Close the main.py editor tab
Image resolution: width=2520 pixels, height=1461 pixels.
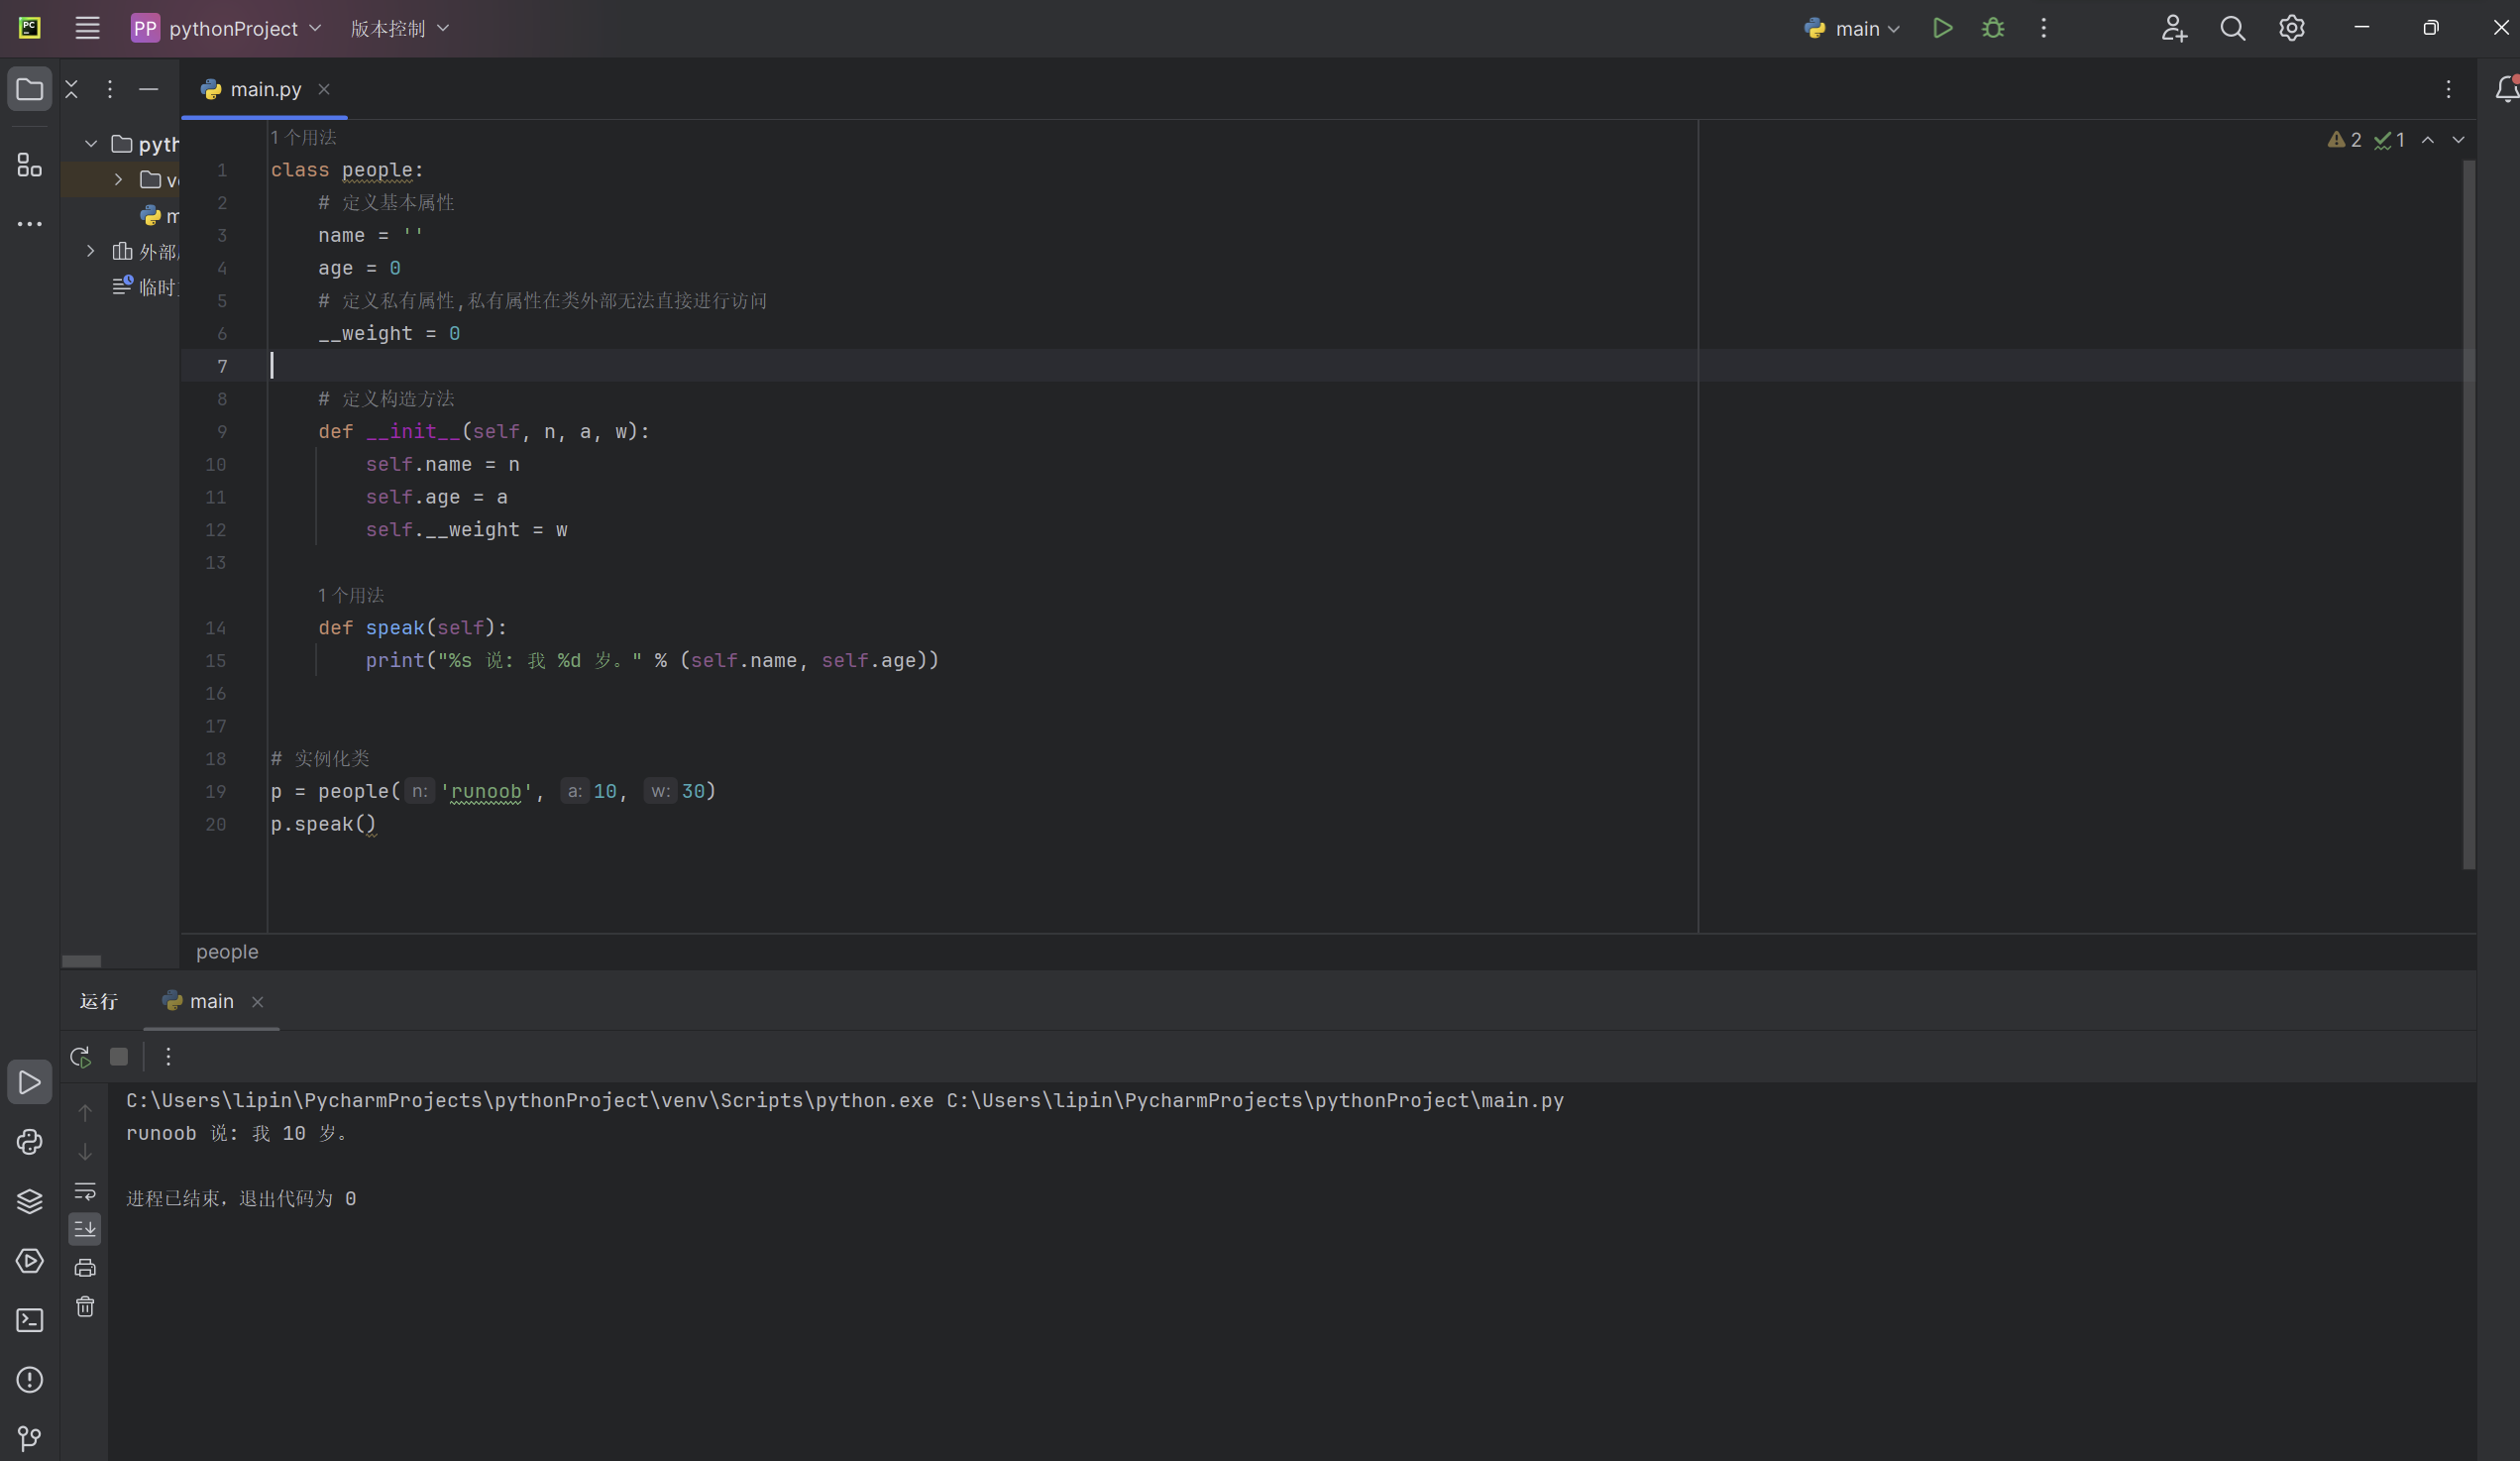point(324,89)
